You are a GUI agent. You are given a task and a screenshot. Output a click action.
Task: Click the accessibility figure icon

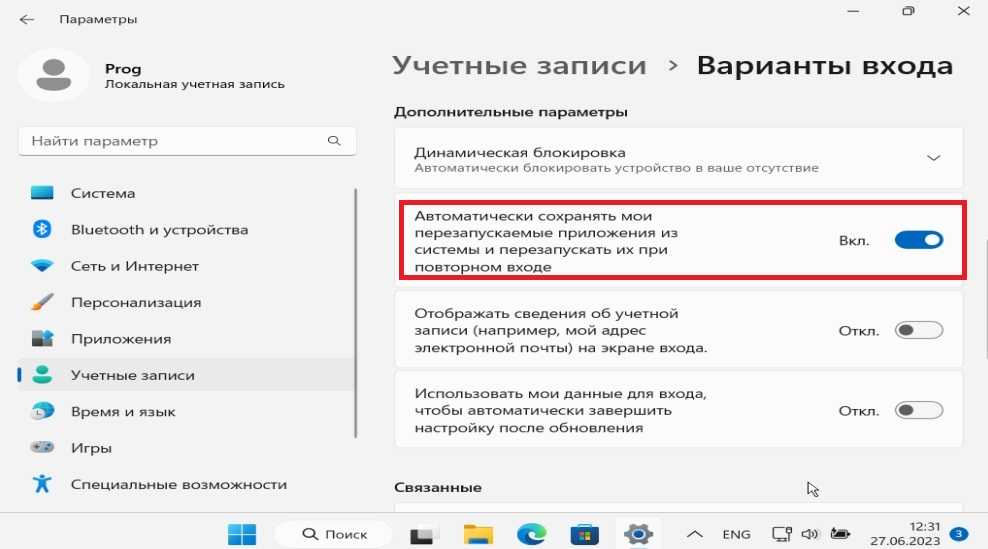tap(42, 484)
